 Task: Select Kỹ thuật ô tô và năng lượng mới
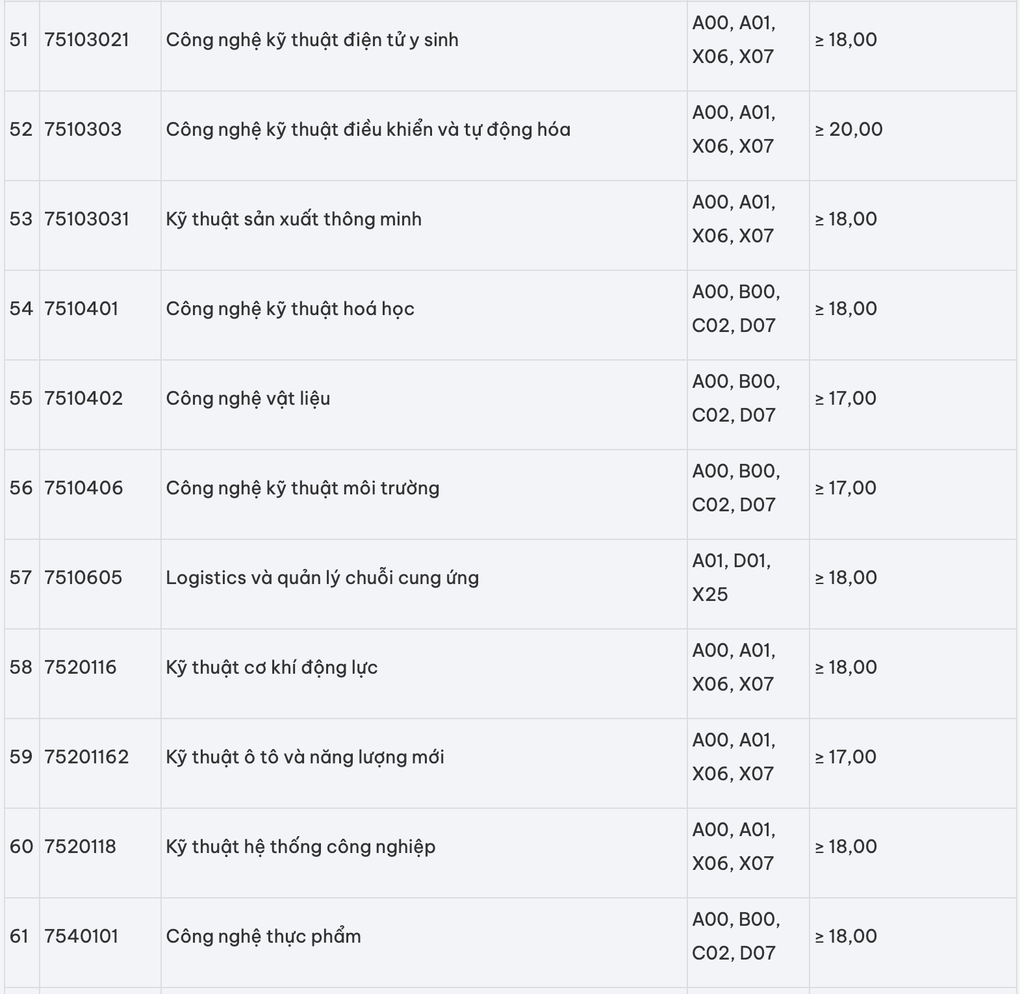click(304, 757)
